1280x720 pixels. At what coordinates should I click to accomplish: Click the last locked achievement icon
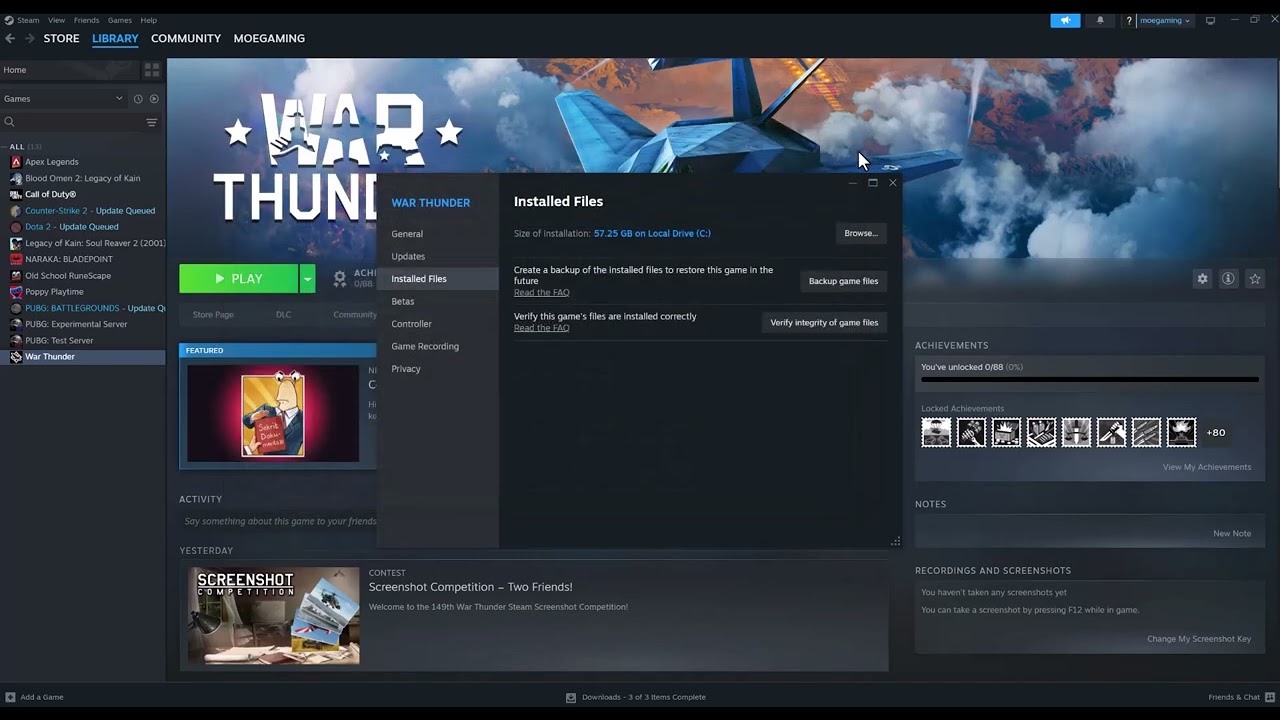[x=1181, y=432]
